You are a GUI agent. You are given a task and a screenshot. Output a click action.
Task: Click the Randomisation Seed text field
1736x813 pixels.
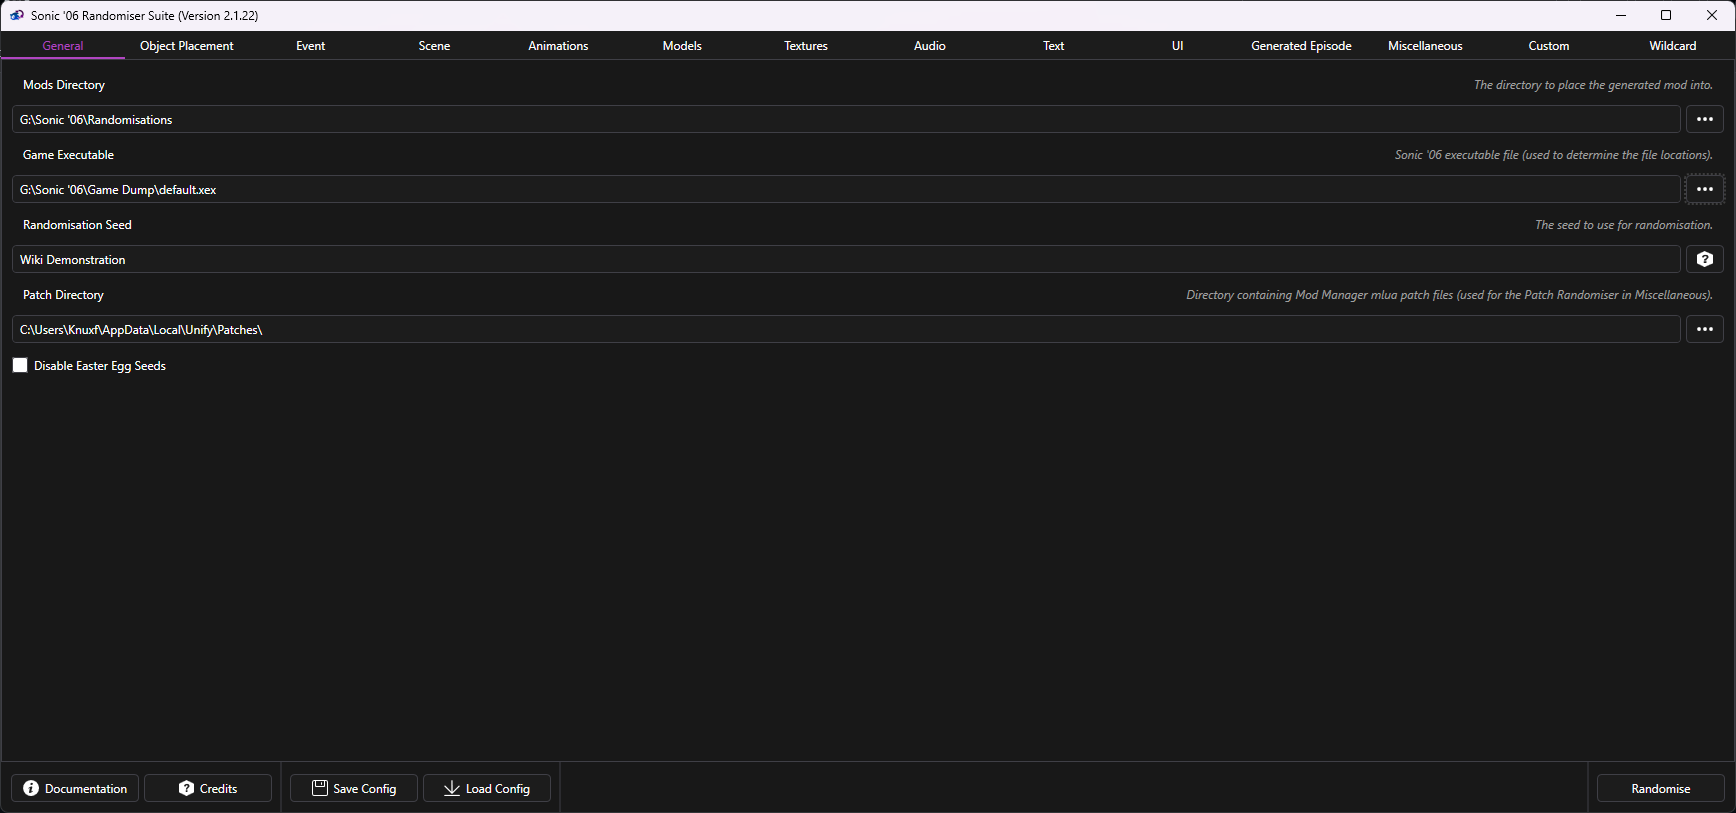point(846,259)
